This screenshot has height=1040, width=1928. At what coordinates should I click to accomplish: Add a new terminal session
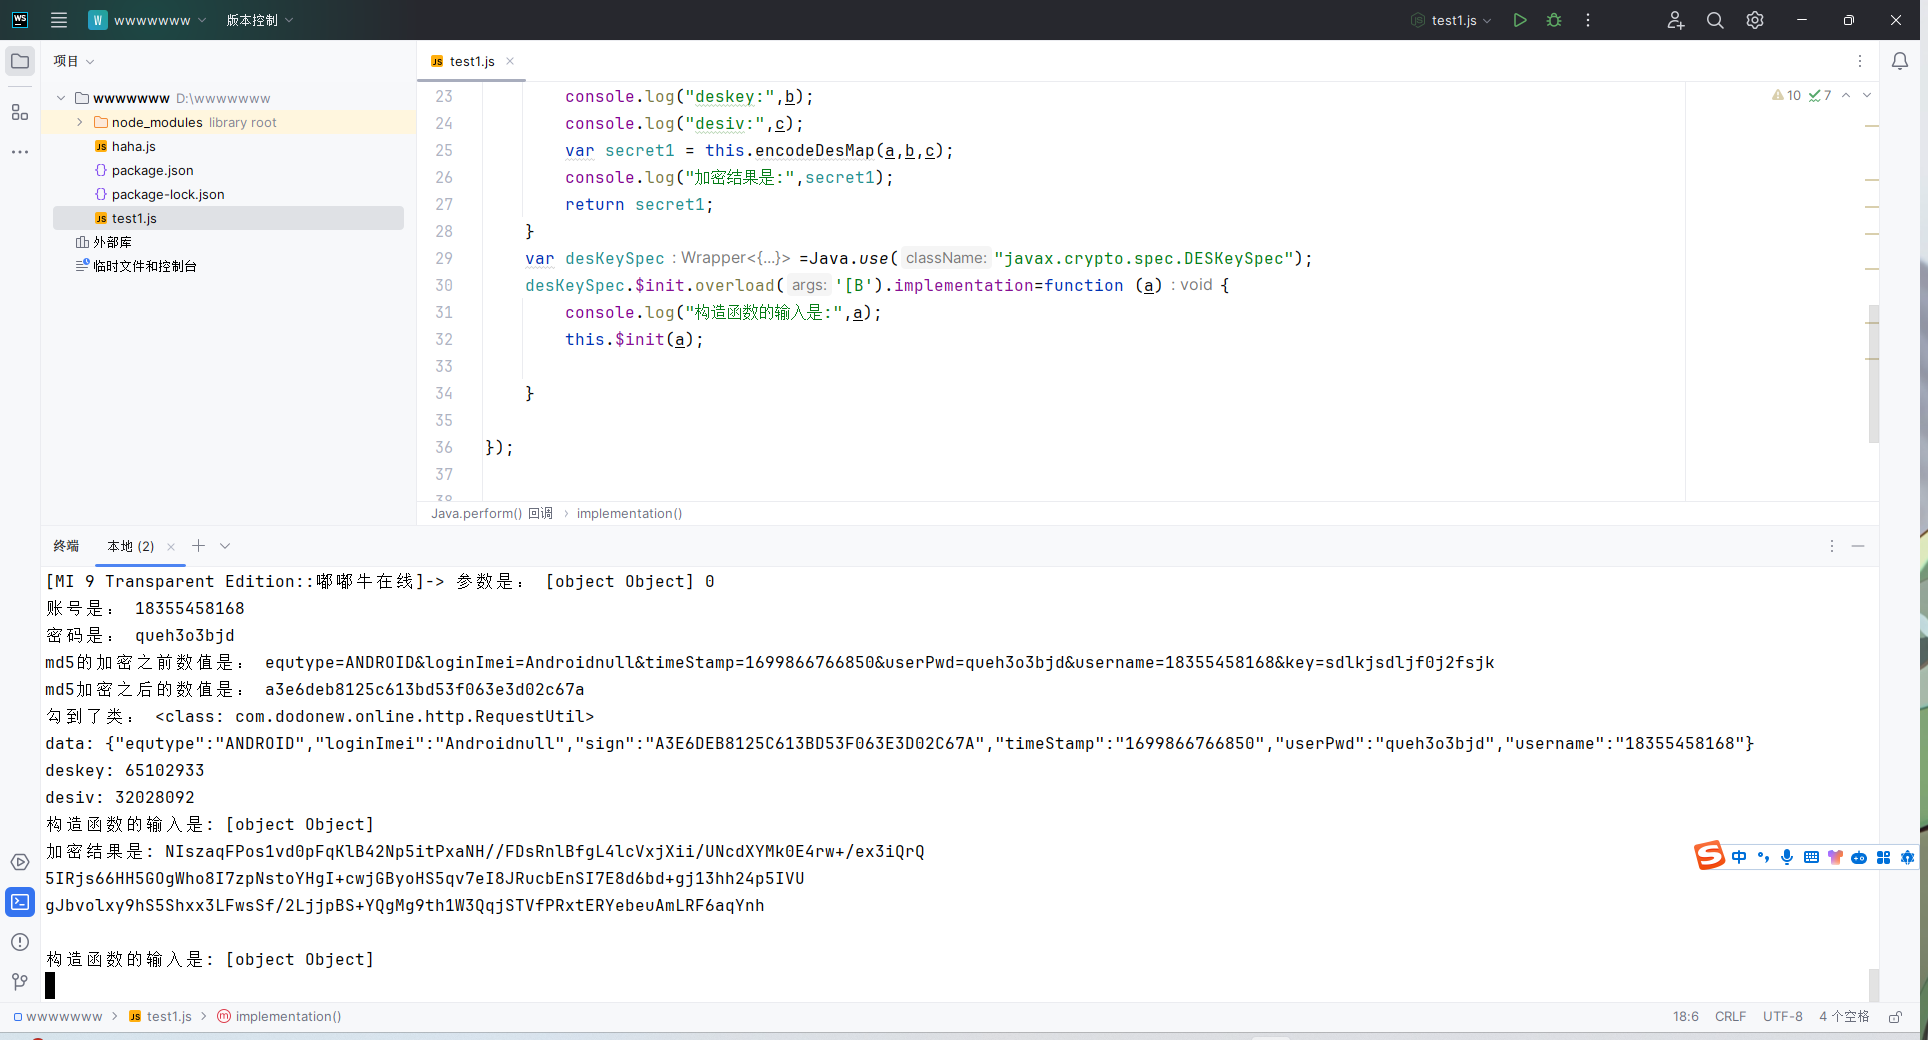[198, 546]
